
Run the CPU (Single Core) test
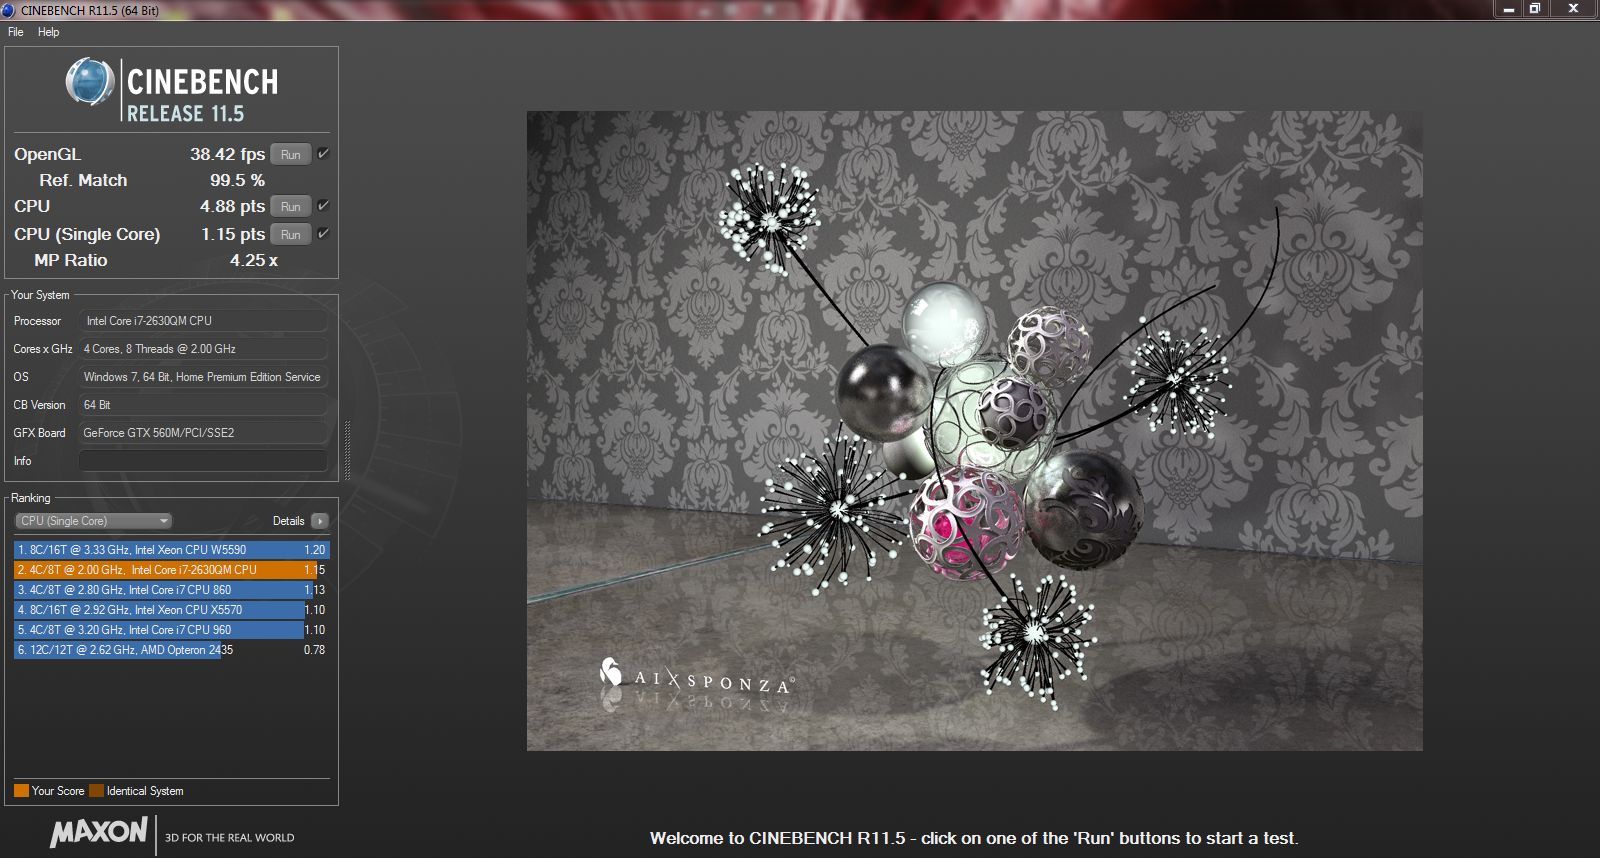[x=290, y=235]
